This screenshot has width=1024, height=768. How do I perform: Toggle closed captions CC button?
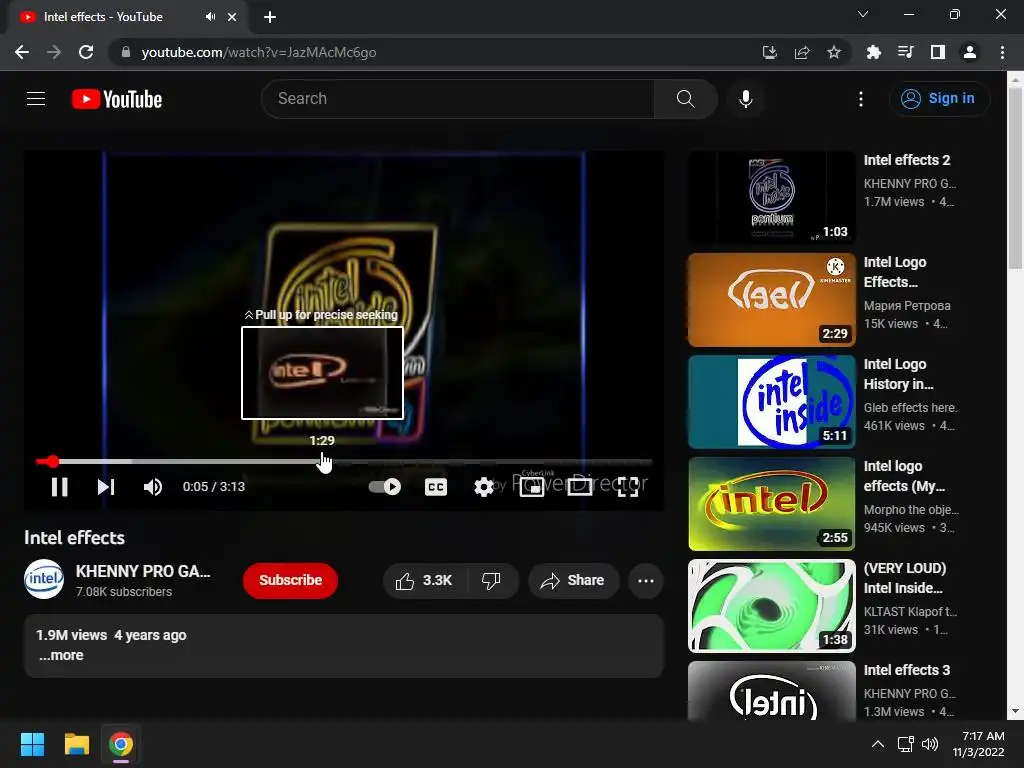click(436, 487)
